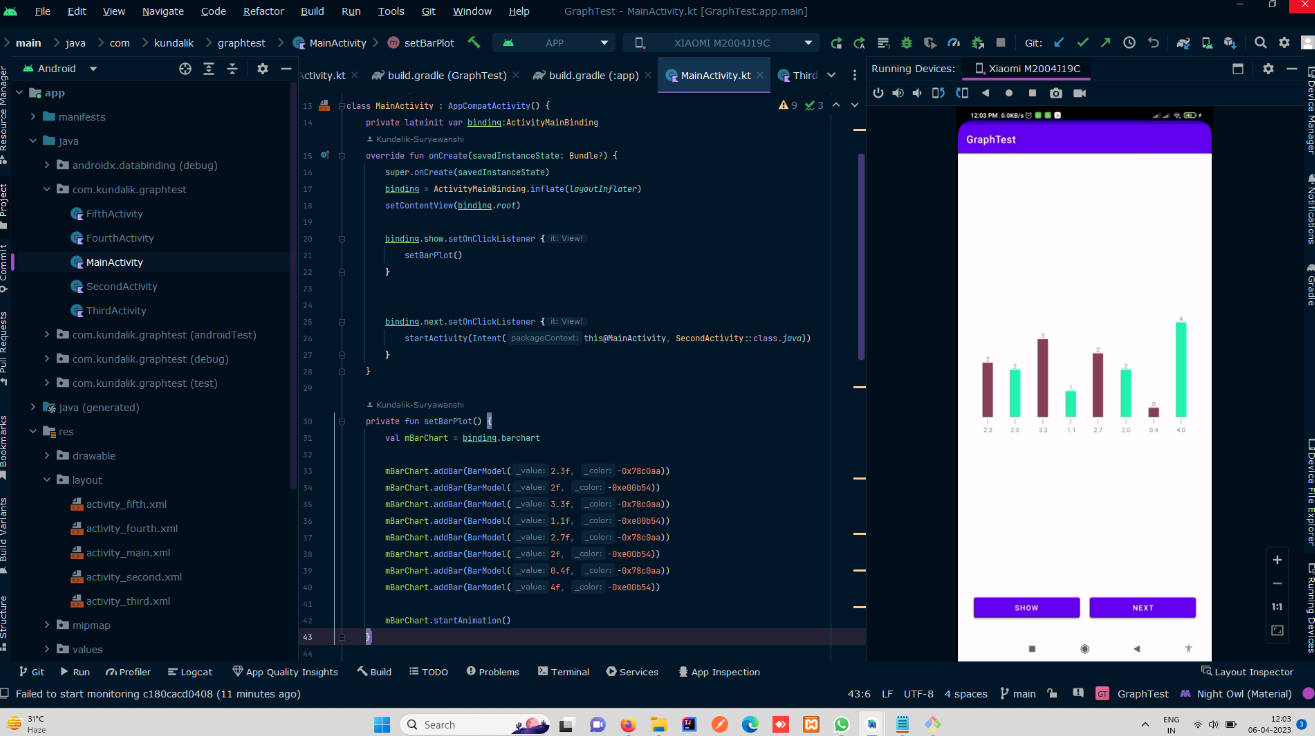
Task: Collapse the java folder in tree
Action: tap(33, 141)
